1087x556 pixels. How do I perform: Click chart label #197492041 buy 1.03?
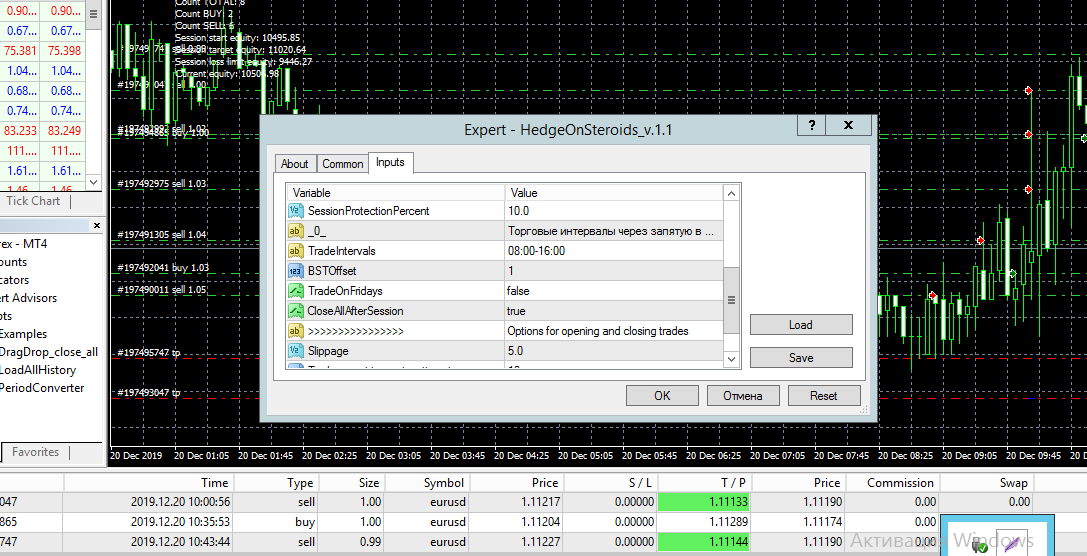pos(162,268)
